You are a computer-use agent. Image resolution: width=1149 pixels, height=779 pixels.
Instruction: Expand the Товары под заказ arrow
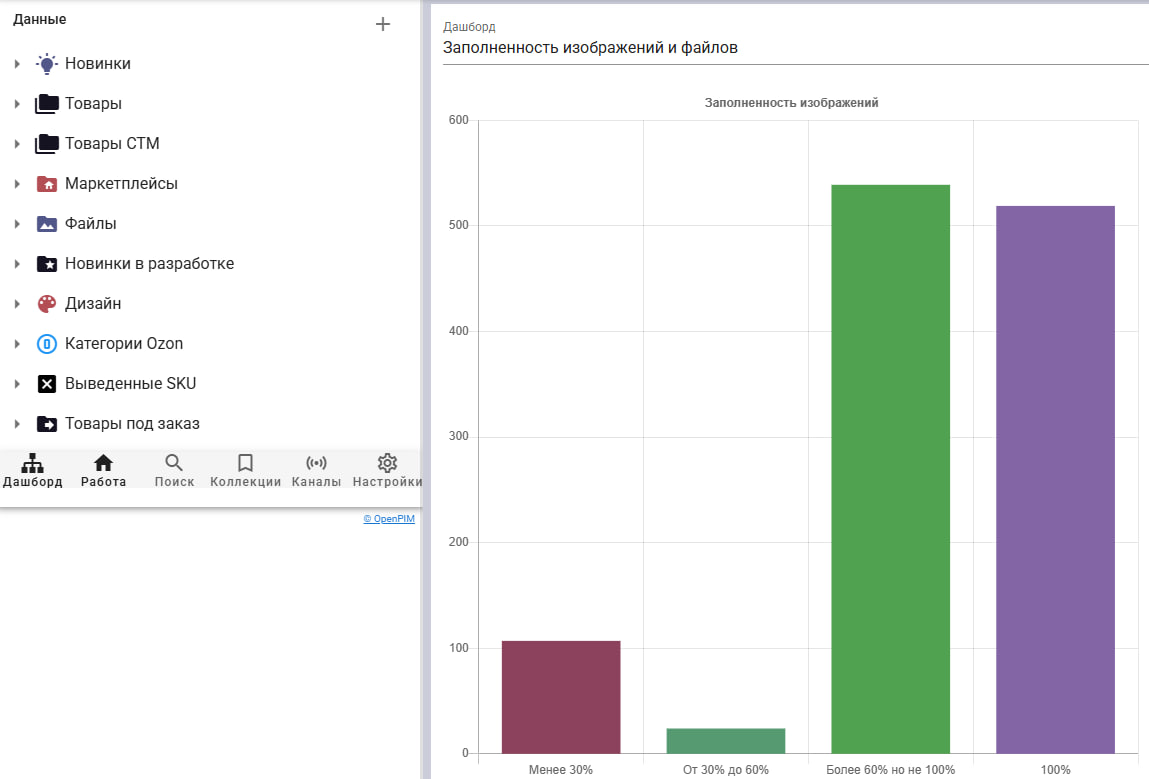click(x=17, y=424)
